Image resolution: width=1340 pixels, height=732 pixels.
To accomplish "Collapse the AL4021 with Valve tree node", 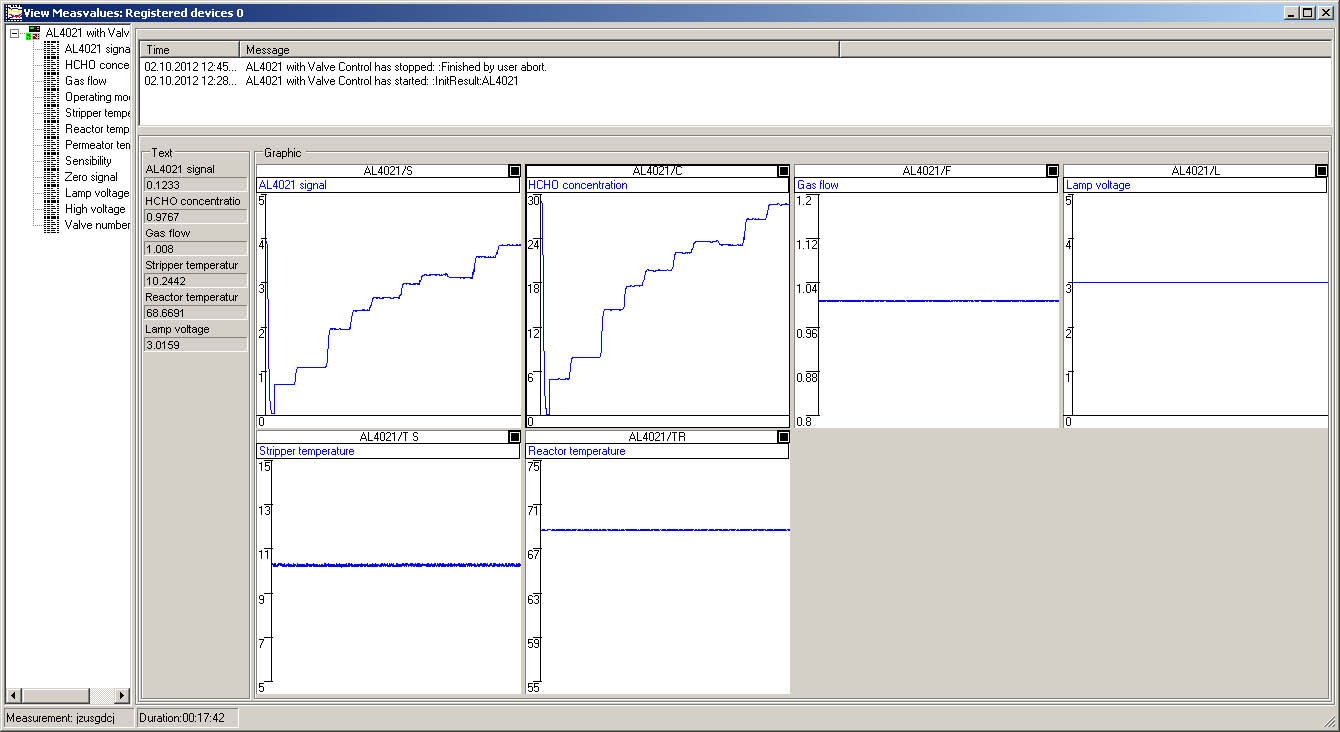I will coord(15,33).
